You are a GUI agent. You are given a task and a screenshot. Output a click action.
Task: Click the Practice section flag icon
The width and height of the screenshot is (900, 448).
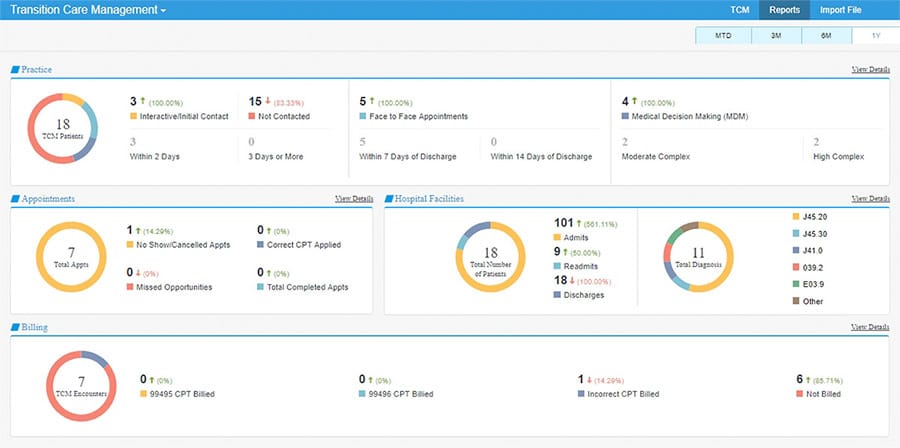coord(15,69)
